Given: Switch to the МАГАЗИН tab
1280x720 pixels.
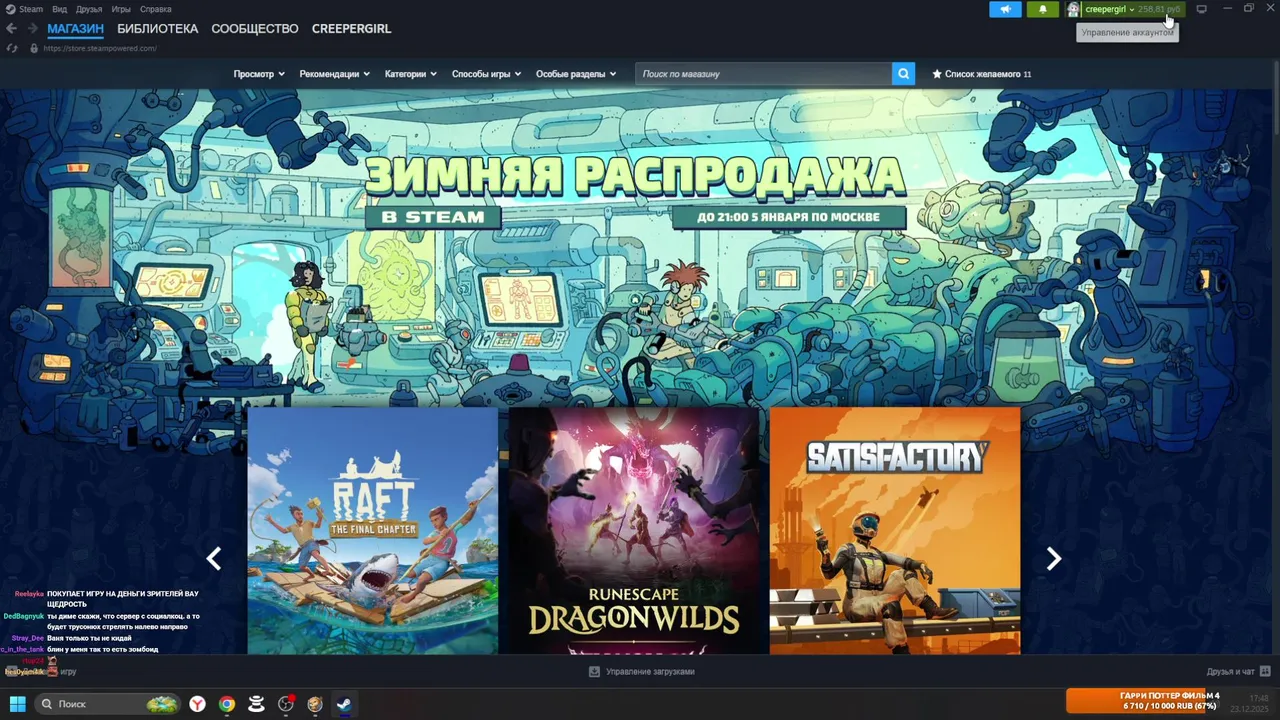Looking at the screenshot, I should click(x=75, y=29).
